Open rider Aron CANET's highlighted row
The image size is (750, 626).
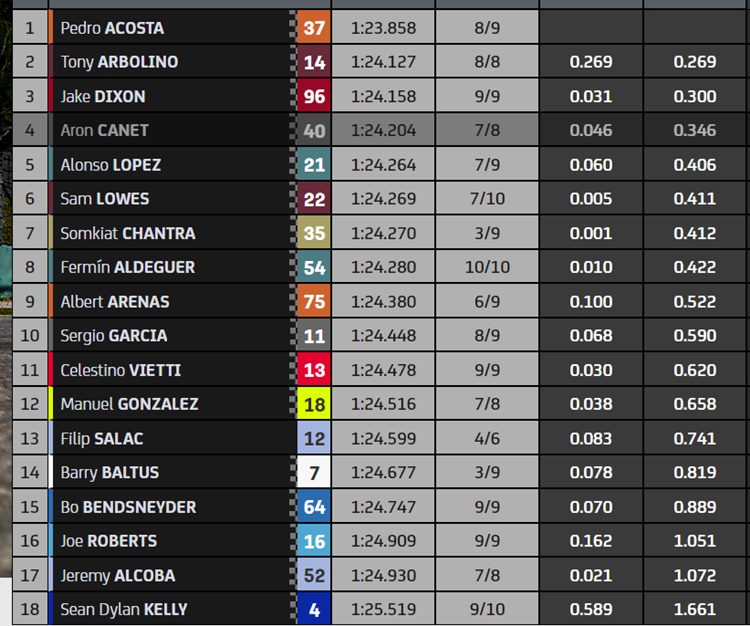379,130
